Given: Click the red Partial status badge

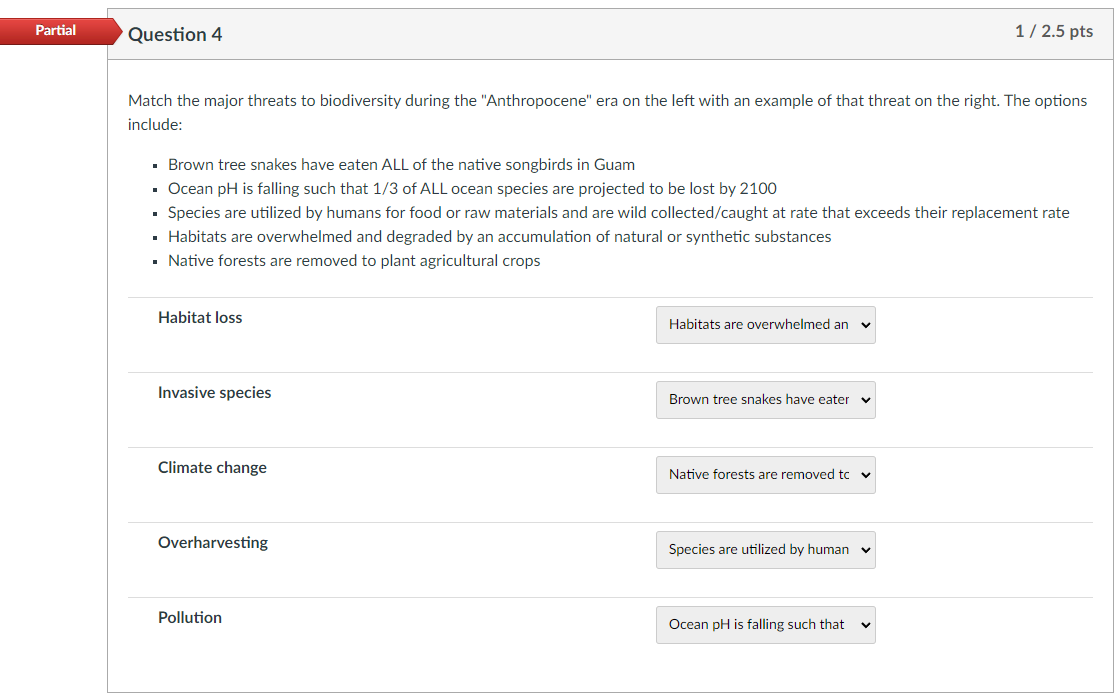Looking at the screenshot, I should point(54,30).
